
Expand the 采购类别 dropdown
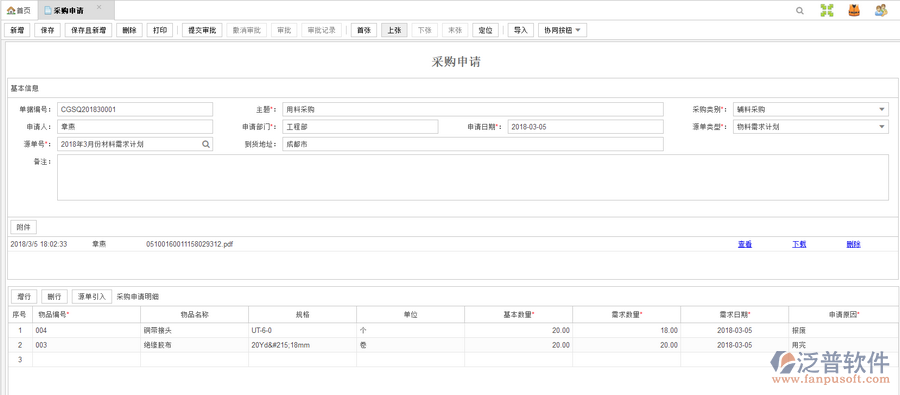[882, 109]
